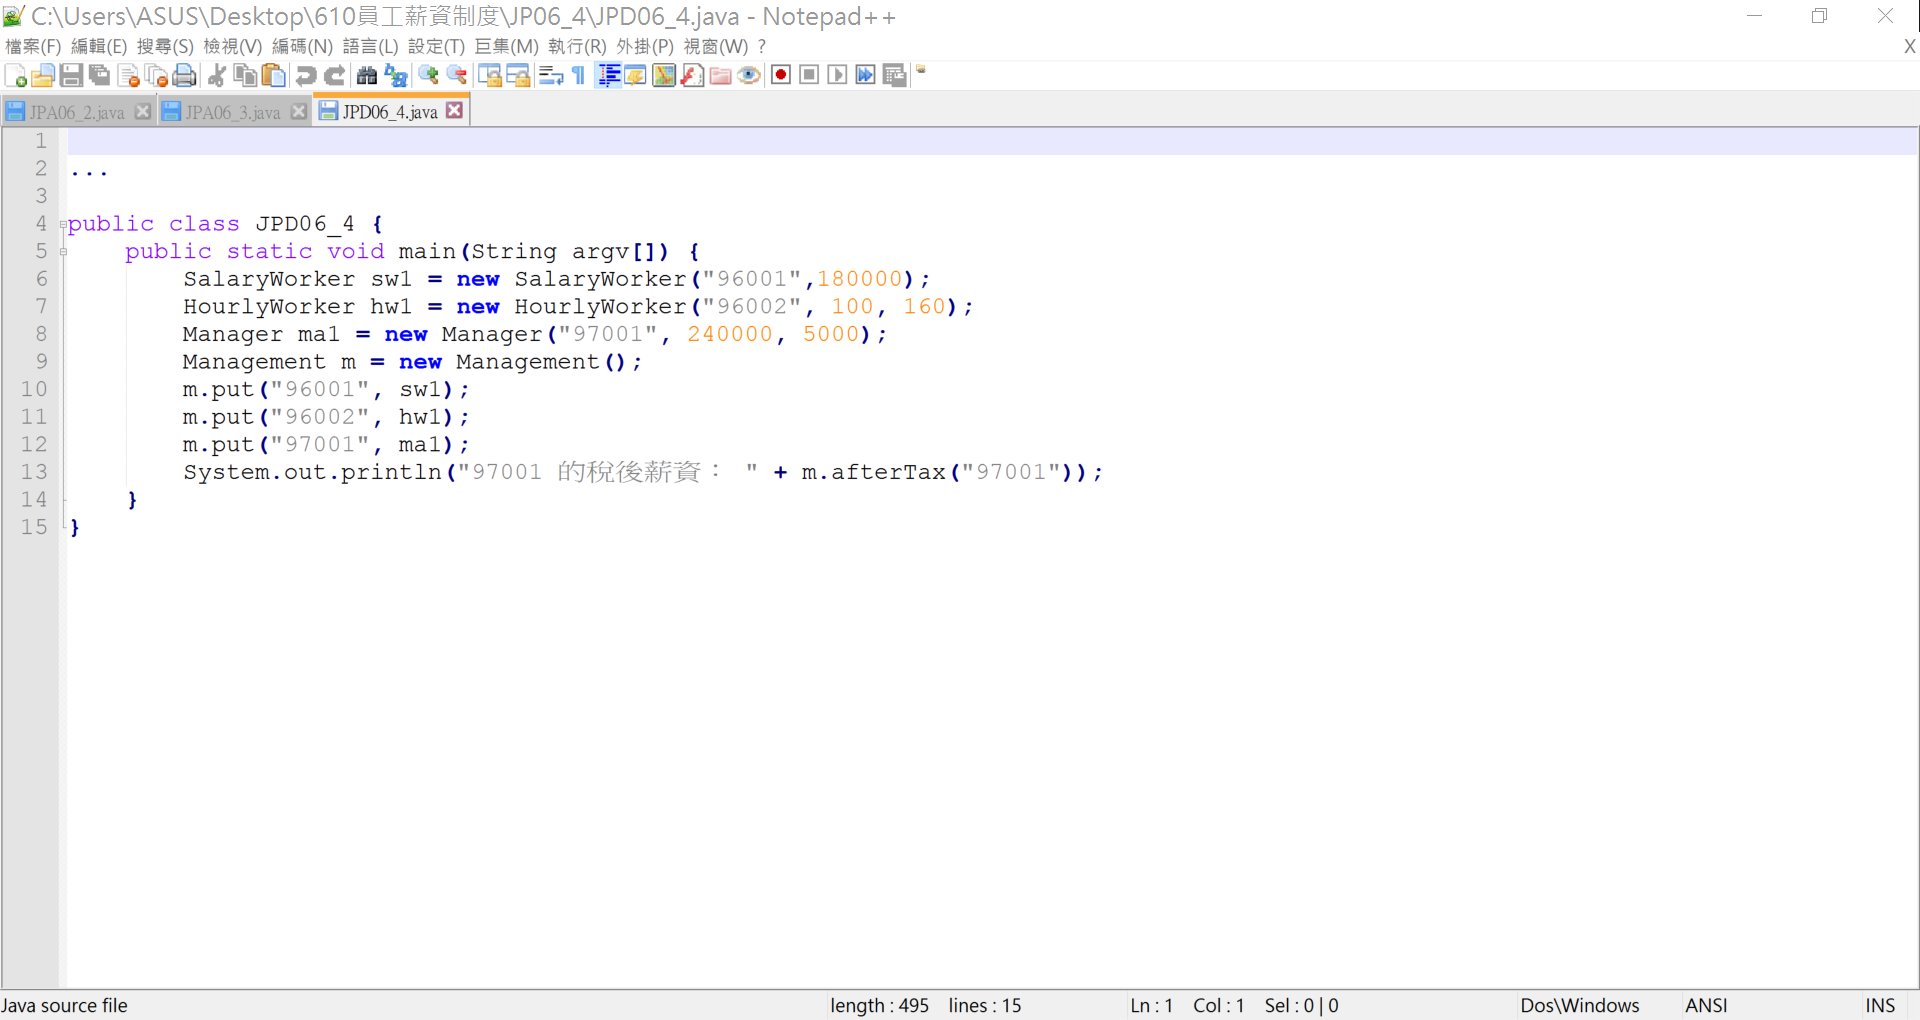1920x1020 pixels.
Task: Toggle the monitoring eye icon
Action: tap(749, 76)
